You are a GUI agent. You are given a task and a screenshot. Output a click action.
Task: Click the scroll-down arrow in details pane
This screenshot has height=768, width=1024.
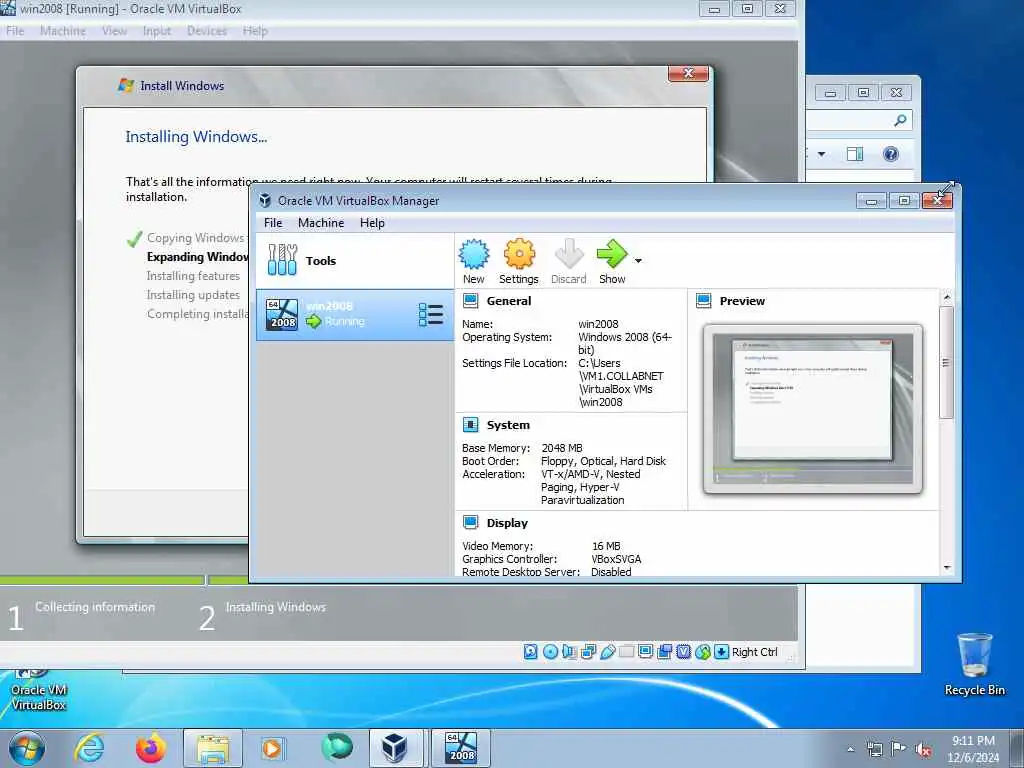(947, 568)
